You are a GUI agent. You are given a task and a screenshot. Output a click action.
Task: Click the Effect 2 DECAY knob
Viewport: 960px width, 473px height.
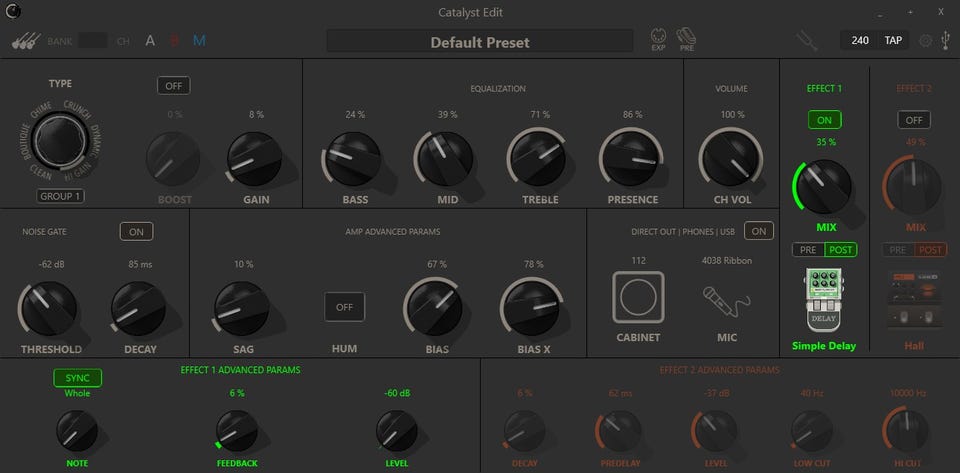coord(524,431)
